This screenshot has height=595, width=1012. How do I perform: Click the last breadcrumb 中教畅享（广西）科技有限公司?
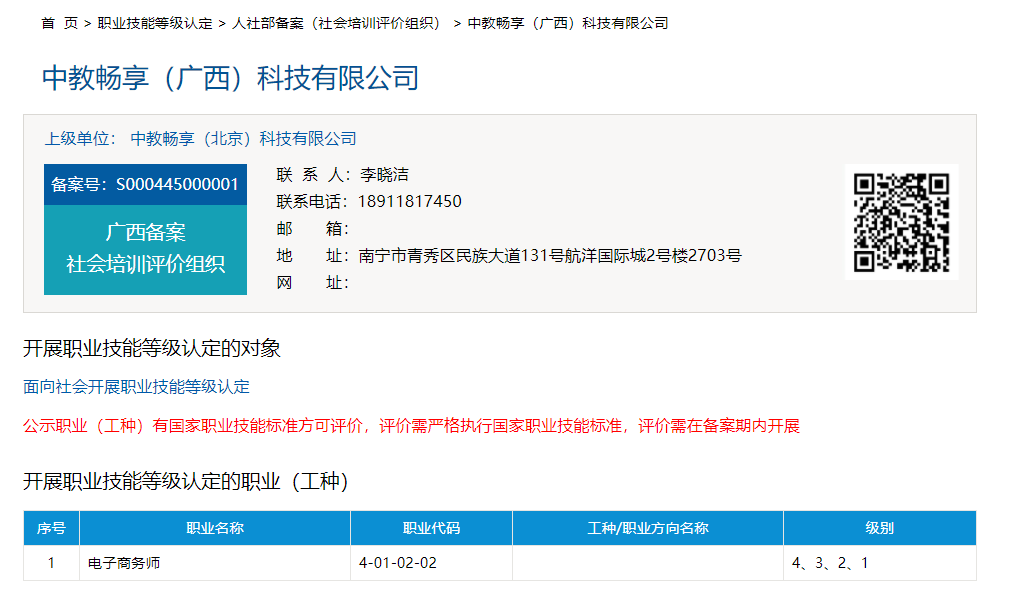tap(568, 23)
